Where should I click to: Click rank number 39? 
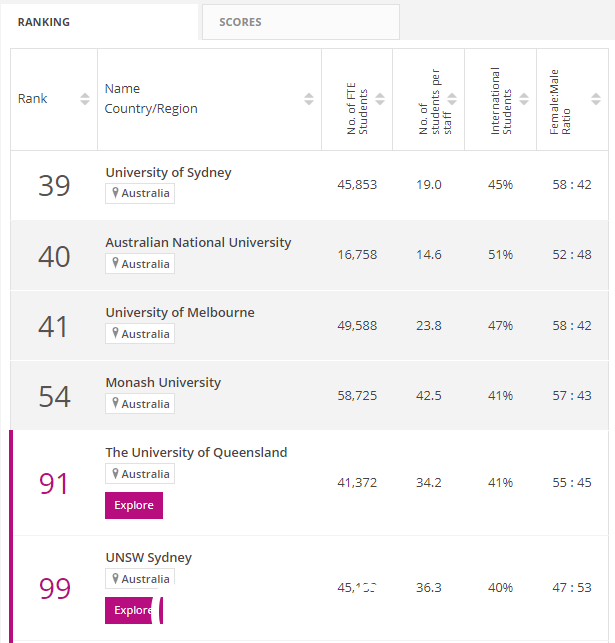(54, 186)
